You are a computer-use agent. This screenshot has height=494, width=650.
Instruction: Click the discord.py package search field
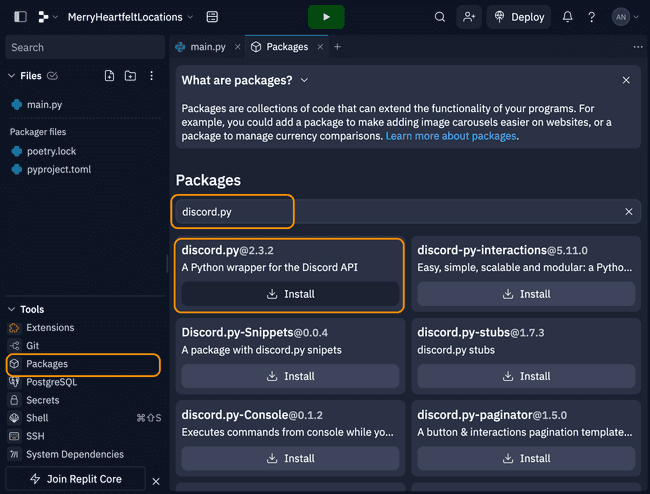point(408,212)
